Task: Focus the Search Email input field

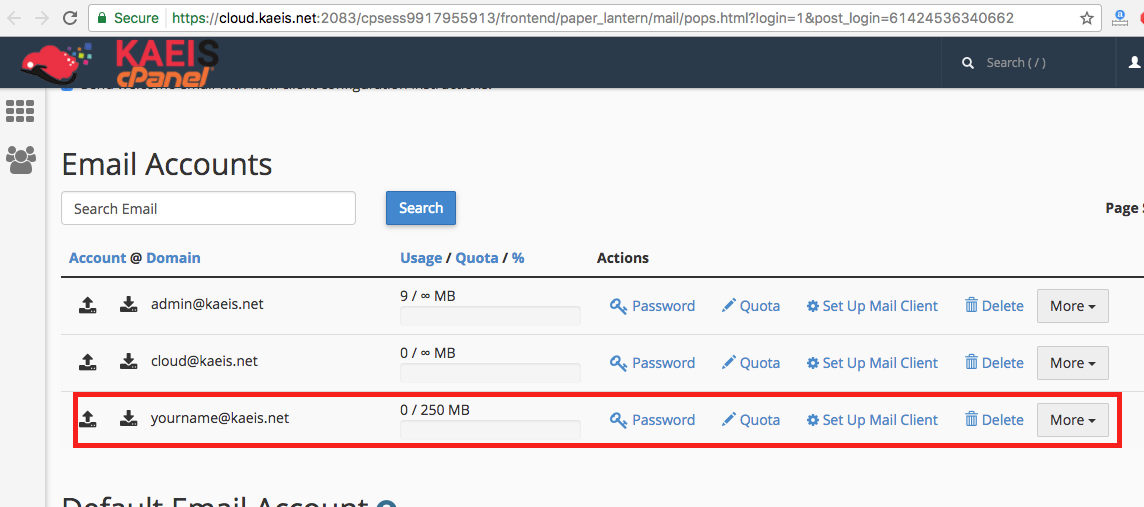Action: [x=208, y=208]
